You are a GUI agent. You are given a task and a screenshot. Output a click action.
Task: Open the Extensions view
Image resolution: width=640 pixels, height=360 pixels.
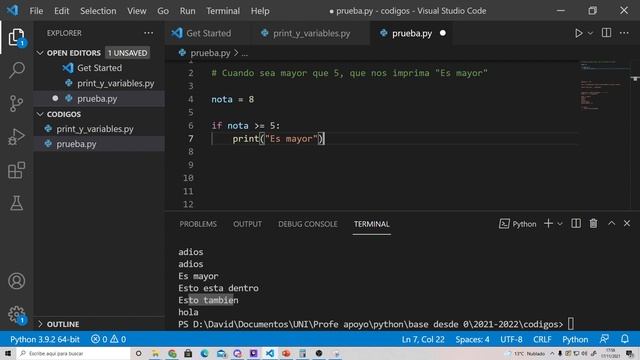click(16, 170)
